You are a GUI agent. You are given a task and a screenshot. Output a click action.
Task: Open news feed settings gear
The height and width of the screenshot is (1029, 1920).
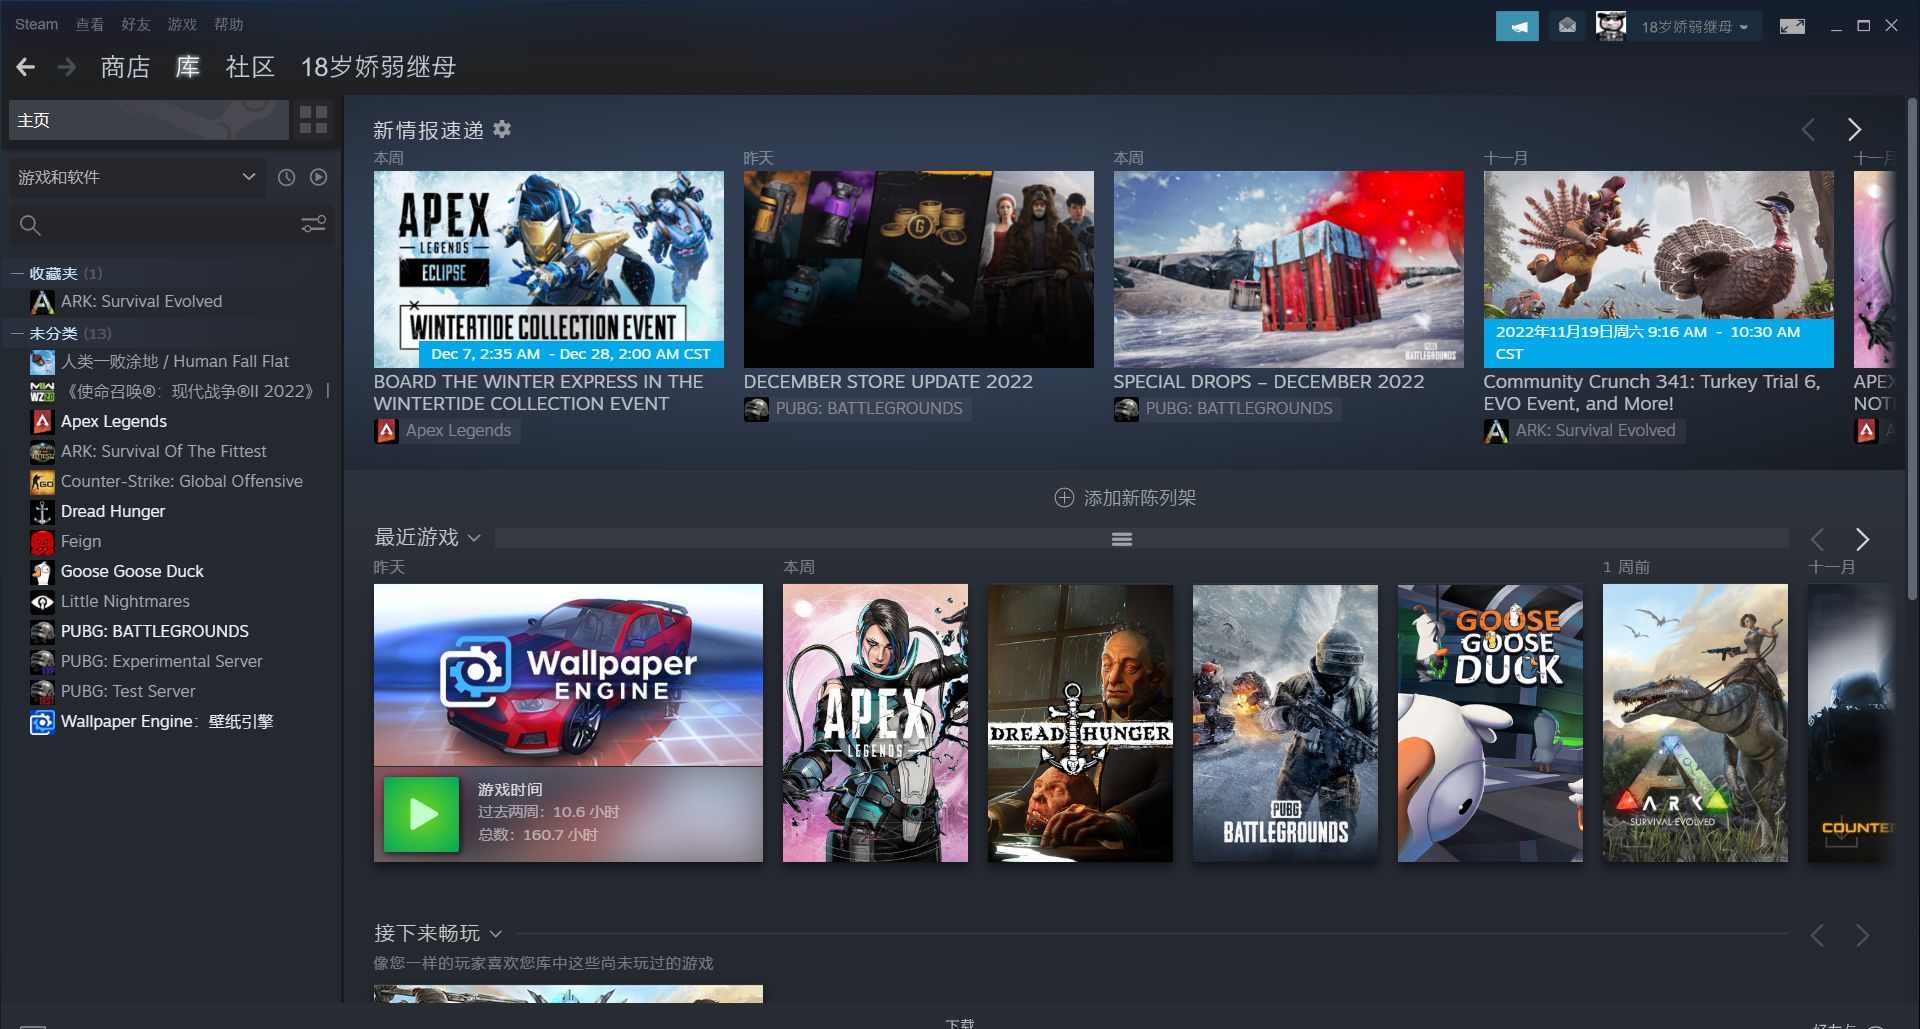pyautogui.click(x=502, y=129)
